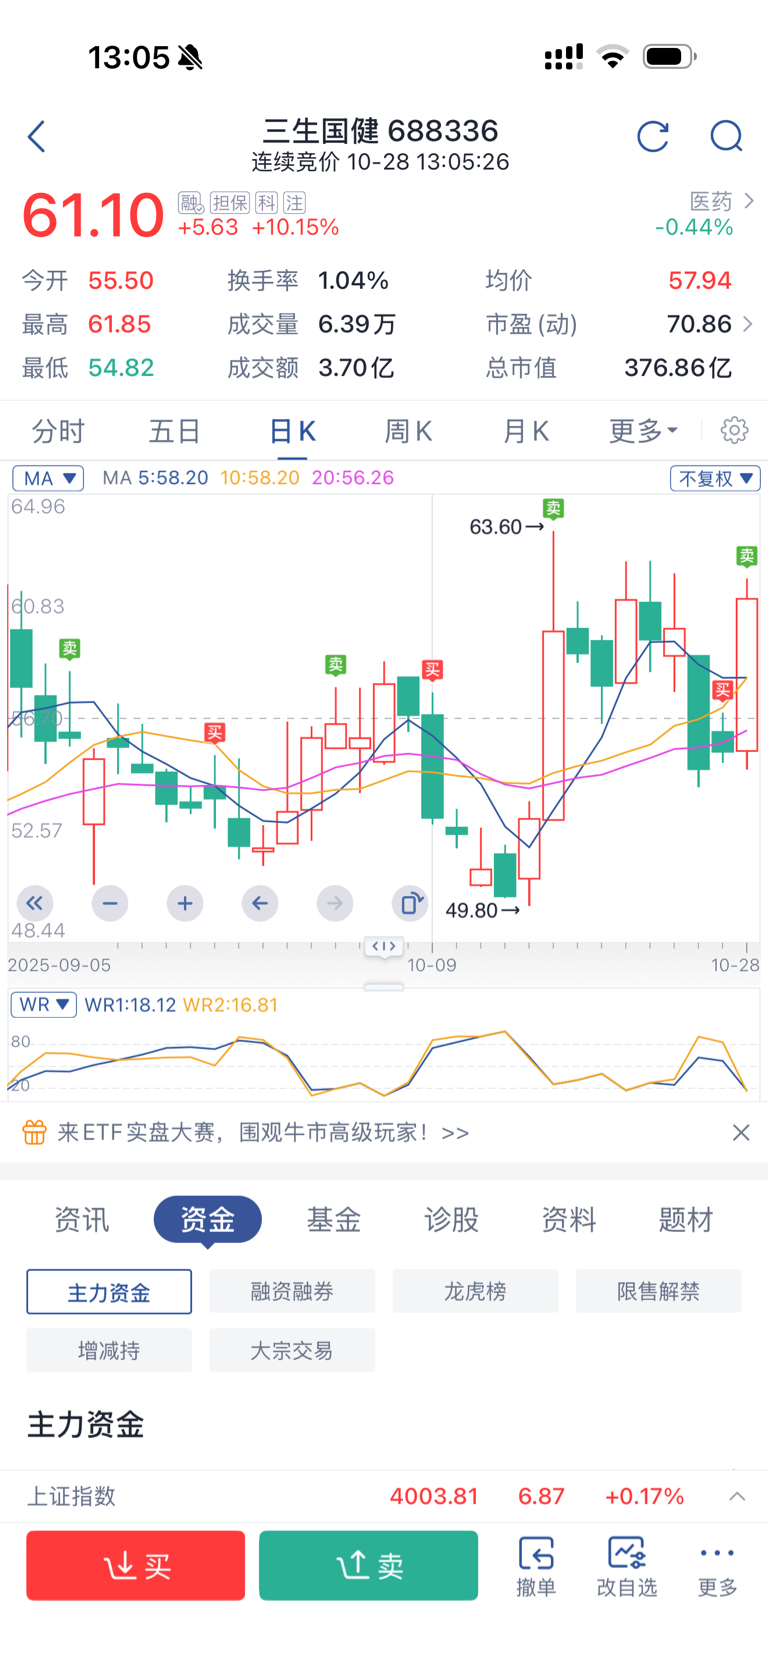Zoom out chart with minus icon

110,904
